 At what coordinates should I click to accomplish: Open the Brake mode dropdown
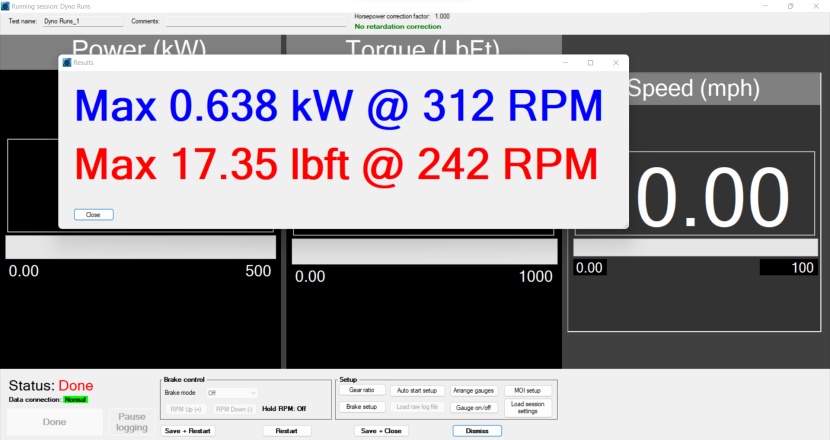(x=232, y=393)
